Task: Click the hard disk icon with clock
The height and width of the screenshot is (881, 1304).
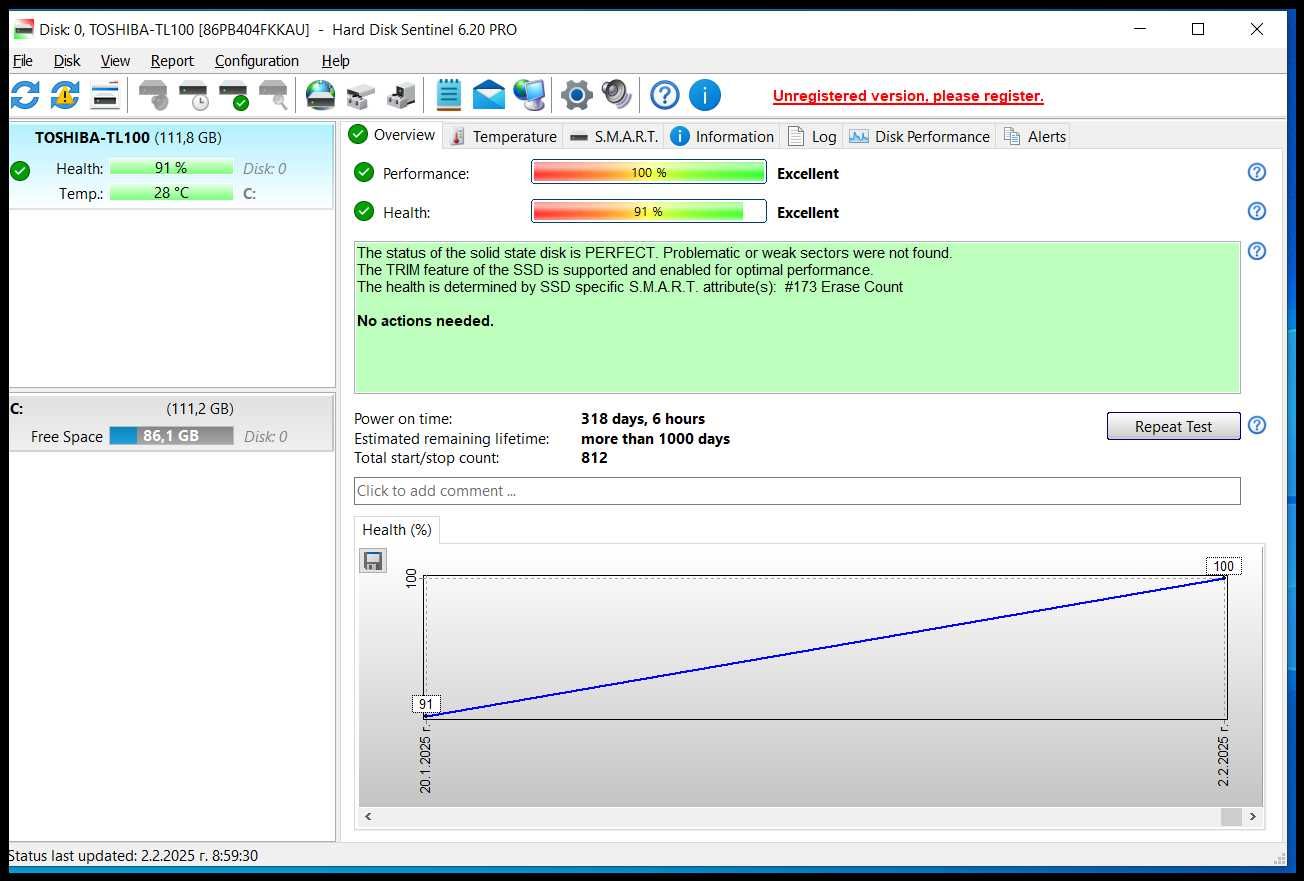Action: click(193, 96)
